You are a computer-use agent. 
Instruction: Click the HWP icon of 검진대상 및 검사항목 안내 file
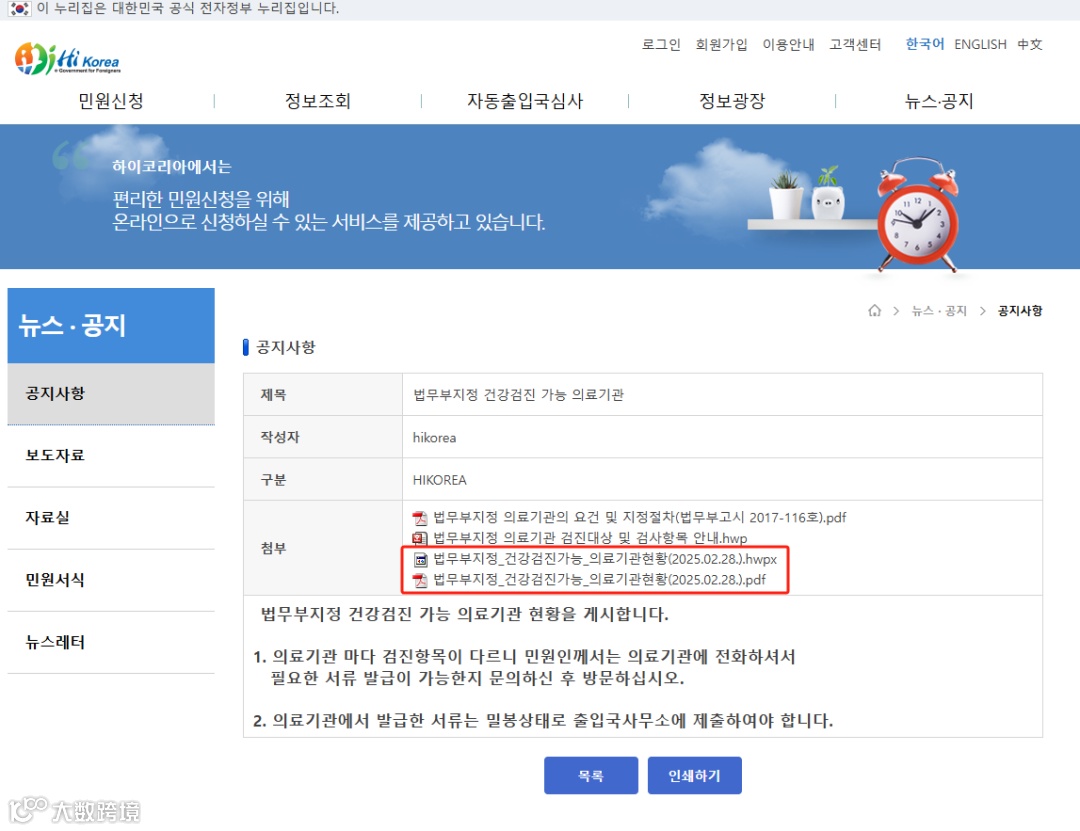[x=419, y=538]
